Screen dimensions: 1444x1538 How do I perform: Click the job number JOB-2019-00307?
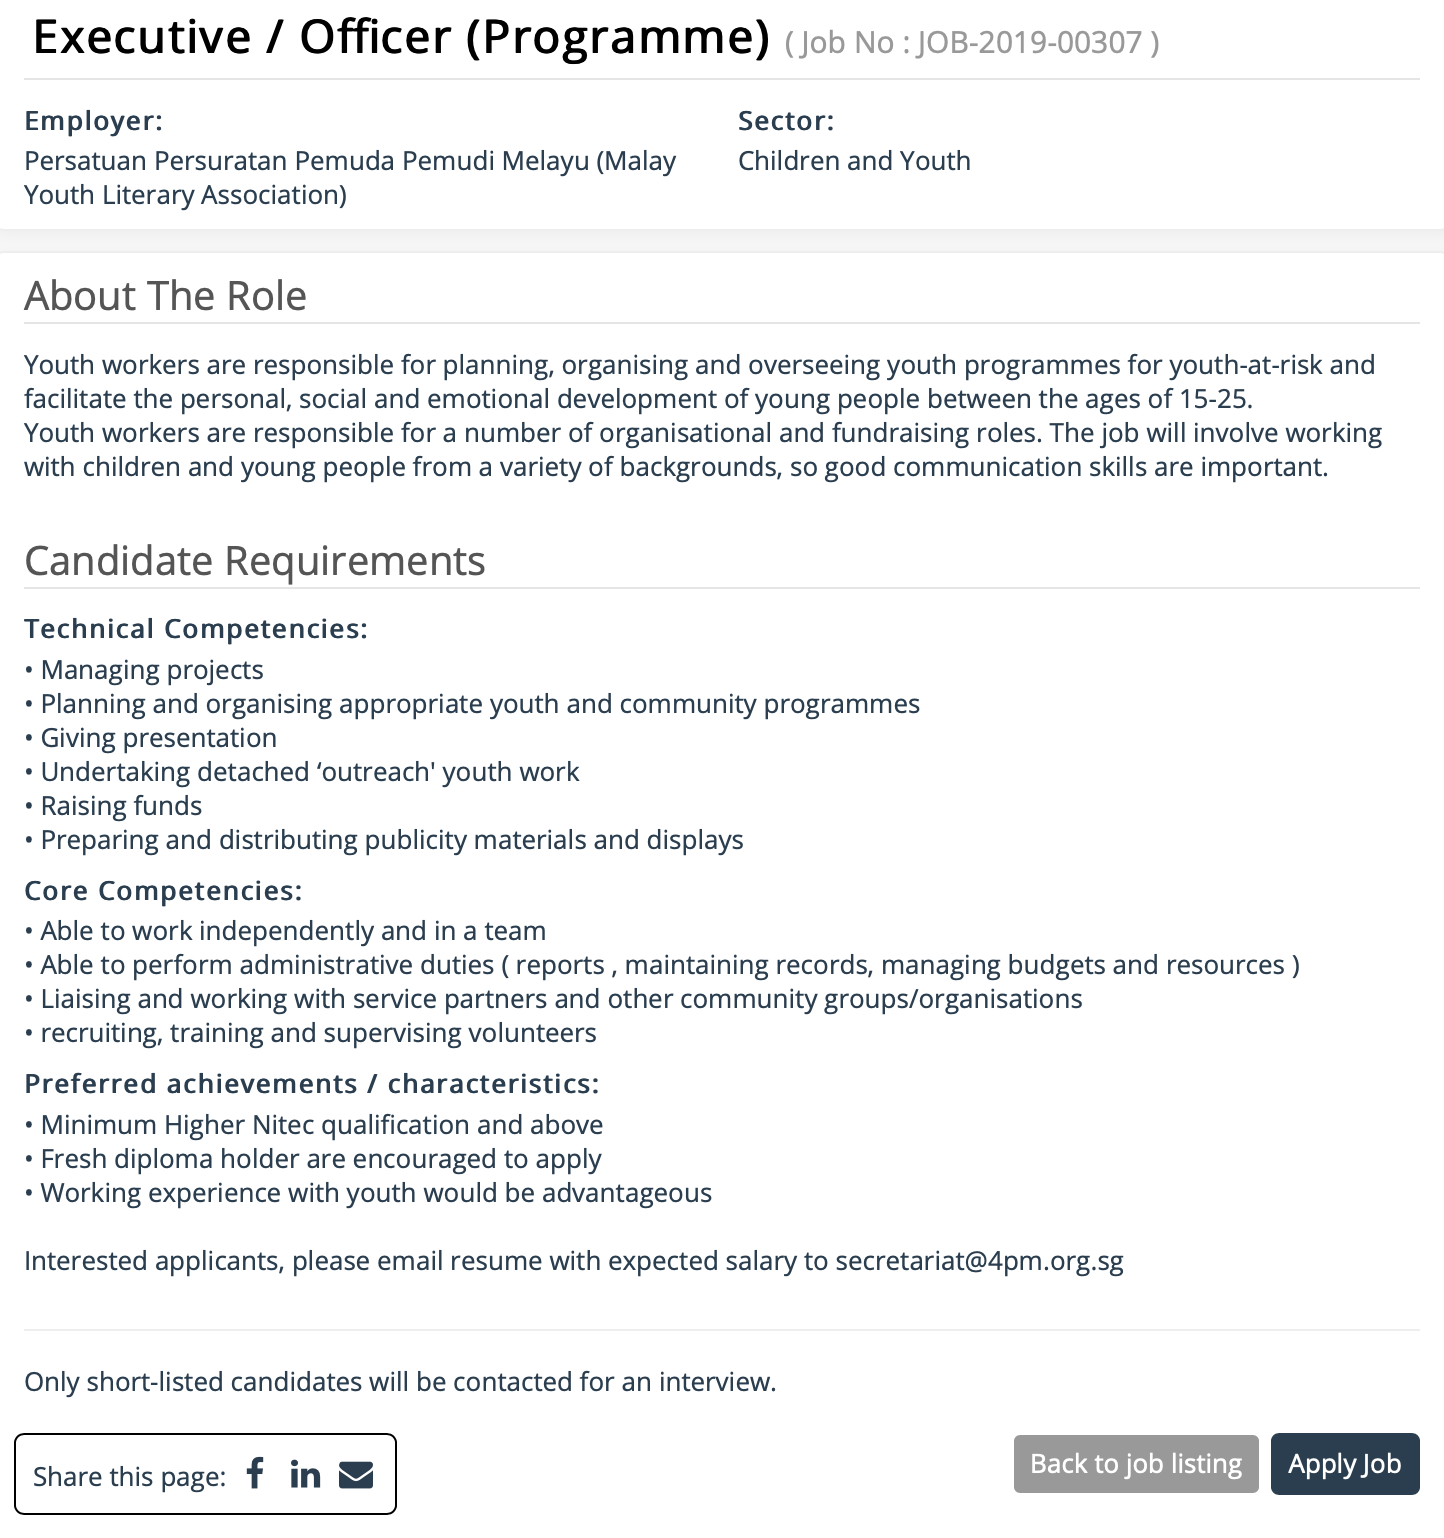point(1030,42)
